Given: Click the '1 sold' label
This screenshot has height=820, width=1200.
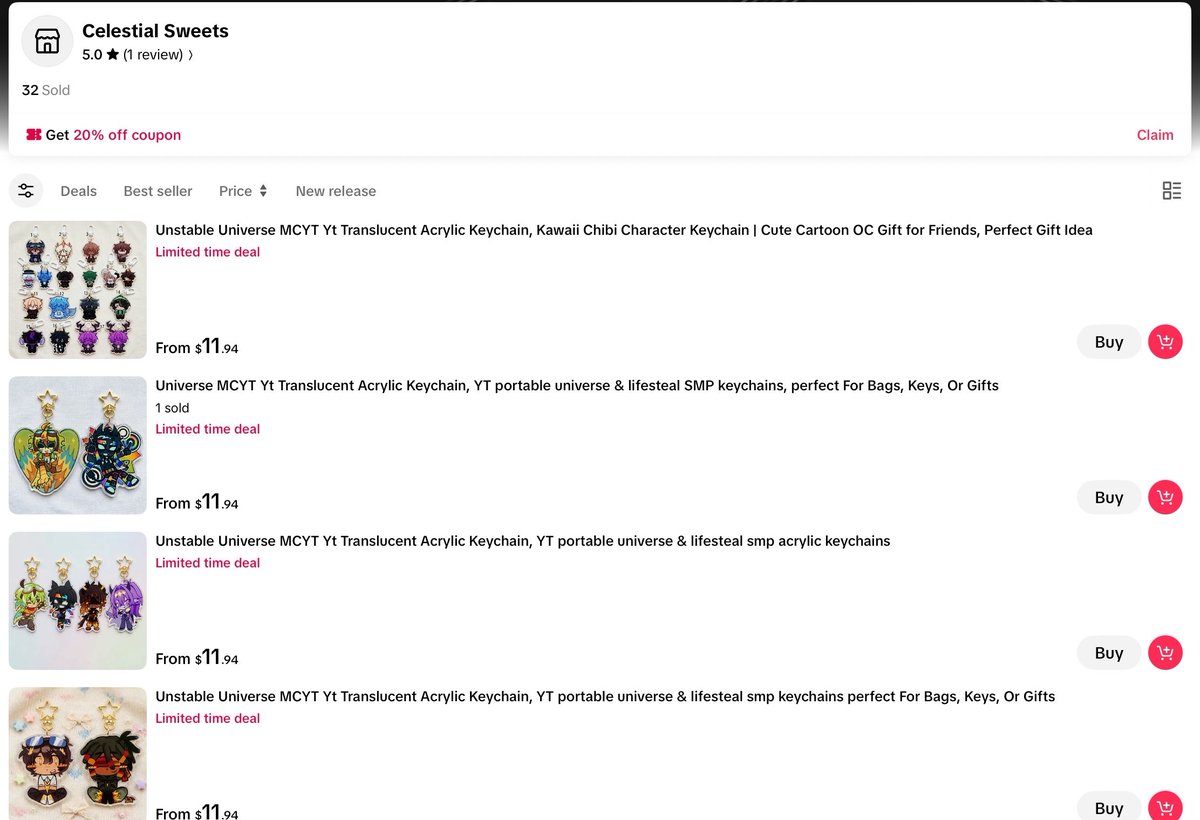Looking at the screenshot, I should click(x=172, y=408).
